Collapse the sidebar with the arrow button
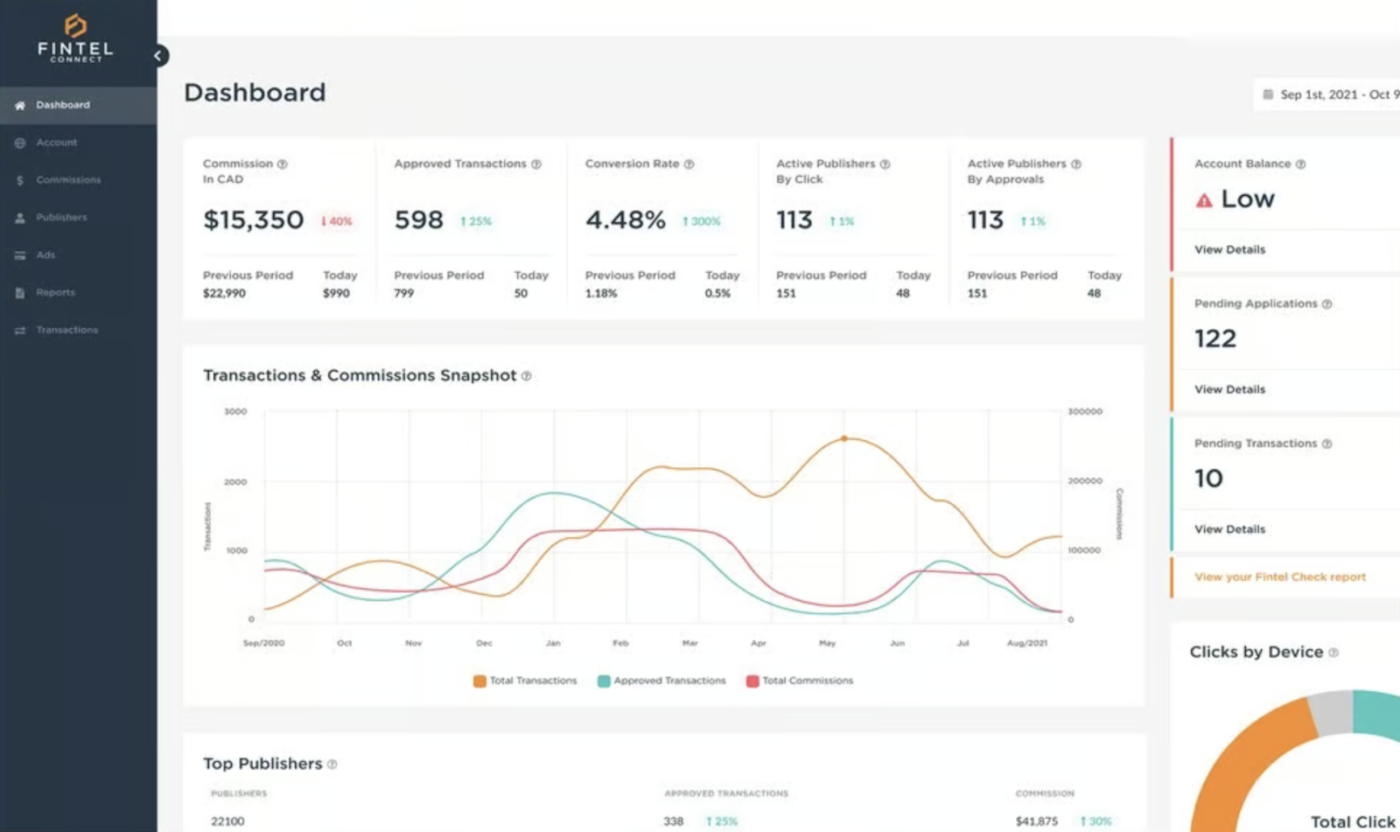The width and height of the screenshot is (1400, 832). point(158,56)
